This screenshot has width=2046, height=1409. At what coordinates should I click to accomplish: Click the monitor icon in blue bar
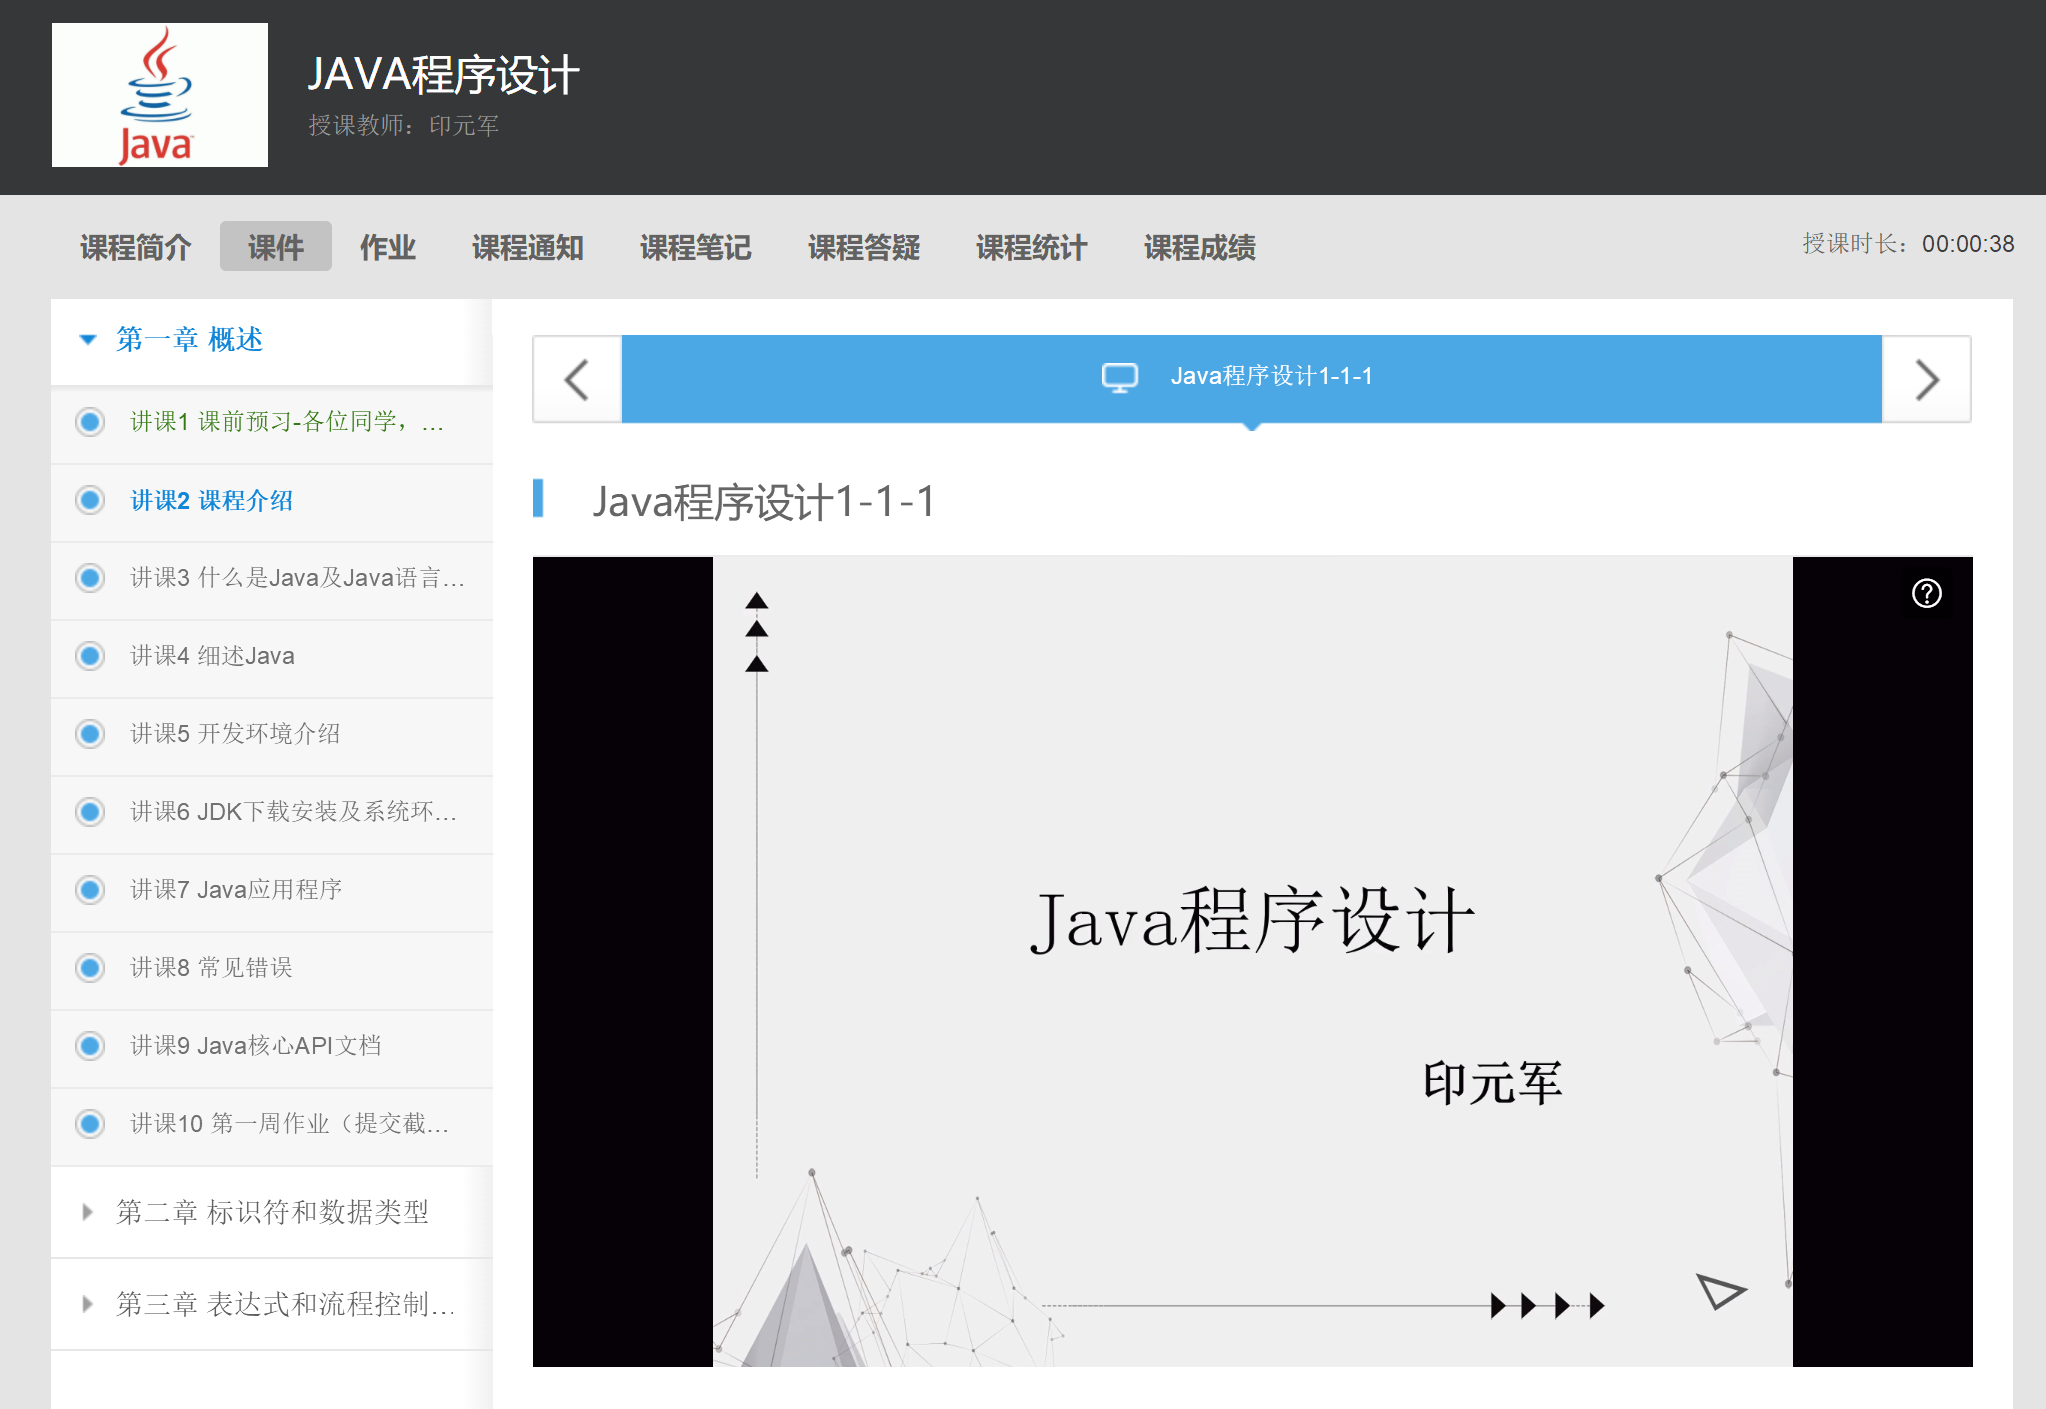(x=1119, y=377)
